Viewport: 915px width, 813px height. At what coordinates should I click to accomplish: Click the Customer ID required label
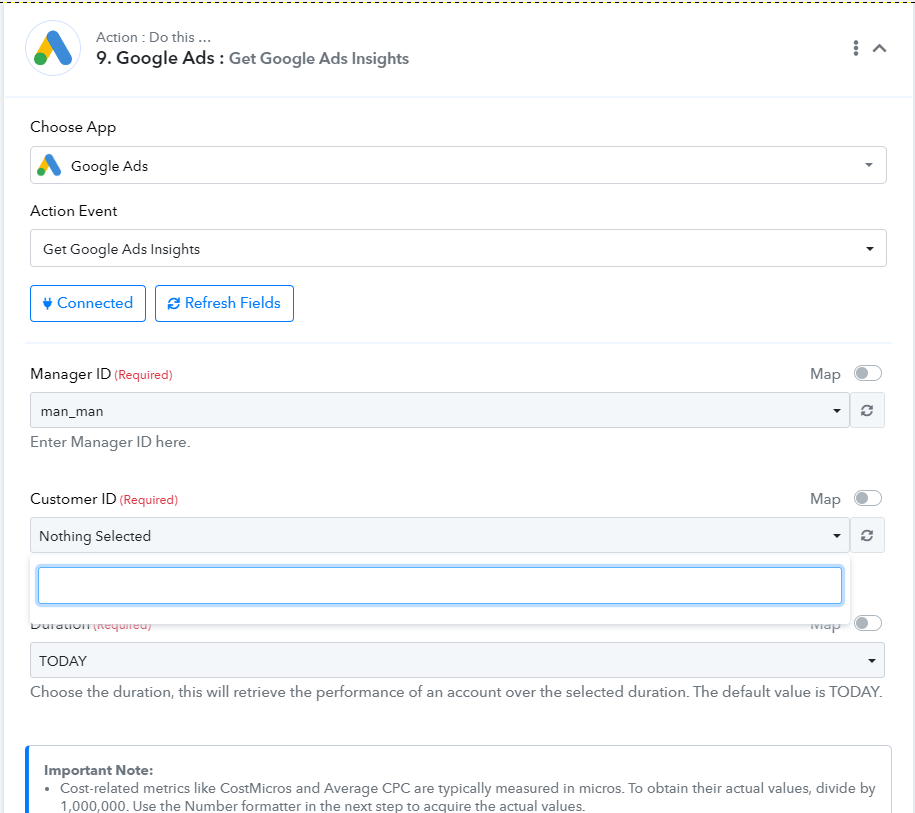(x=104, y=499)
